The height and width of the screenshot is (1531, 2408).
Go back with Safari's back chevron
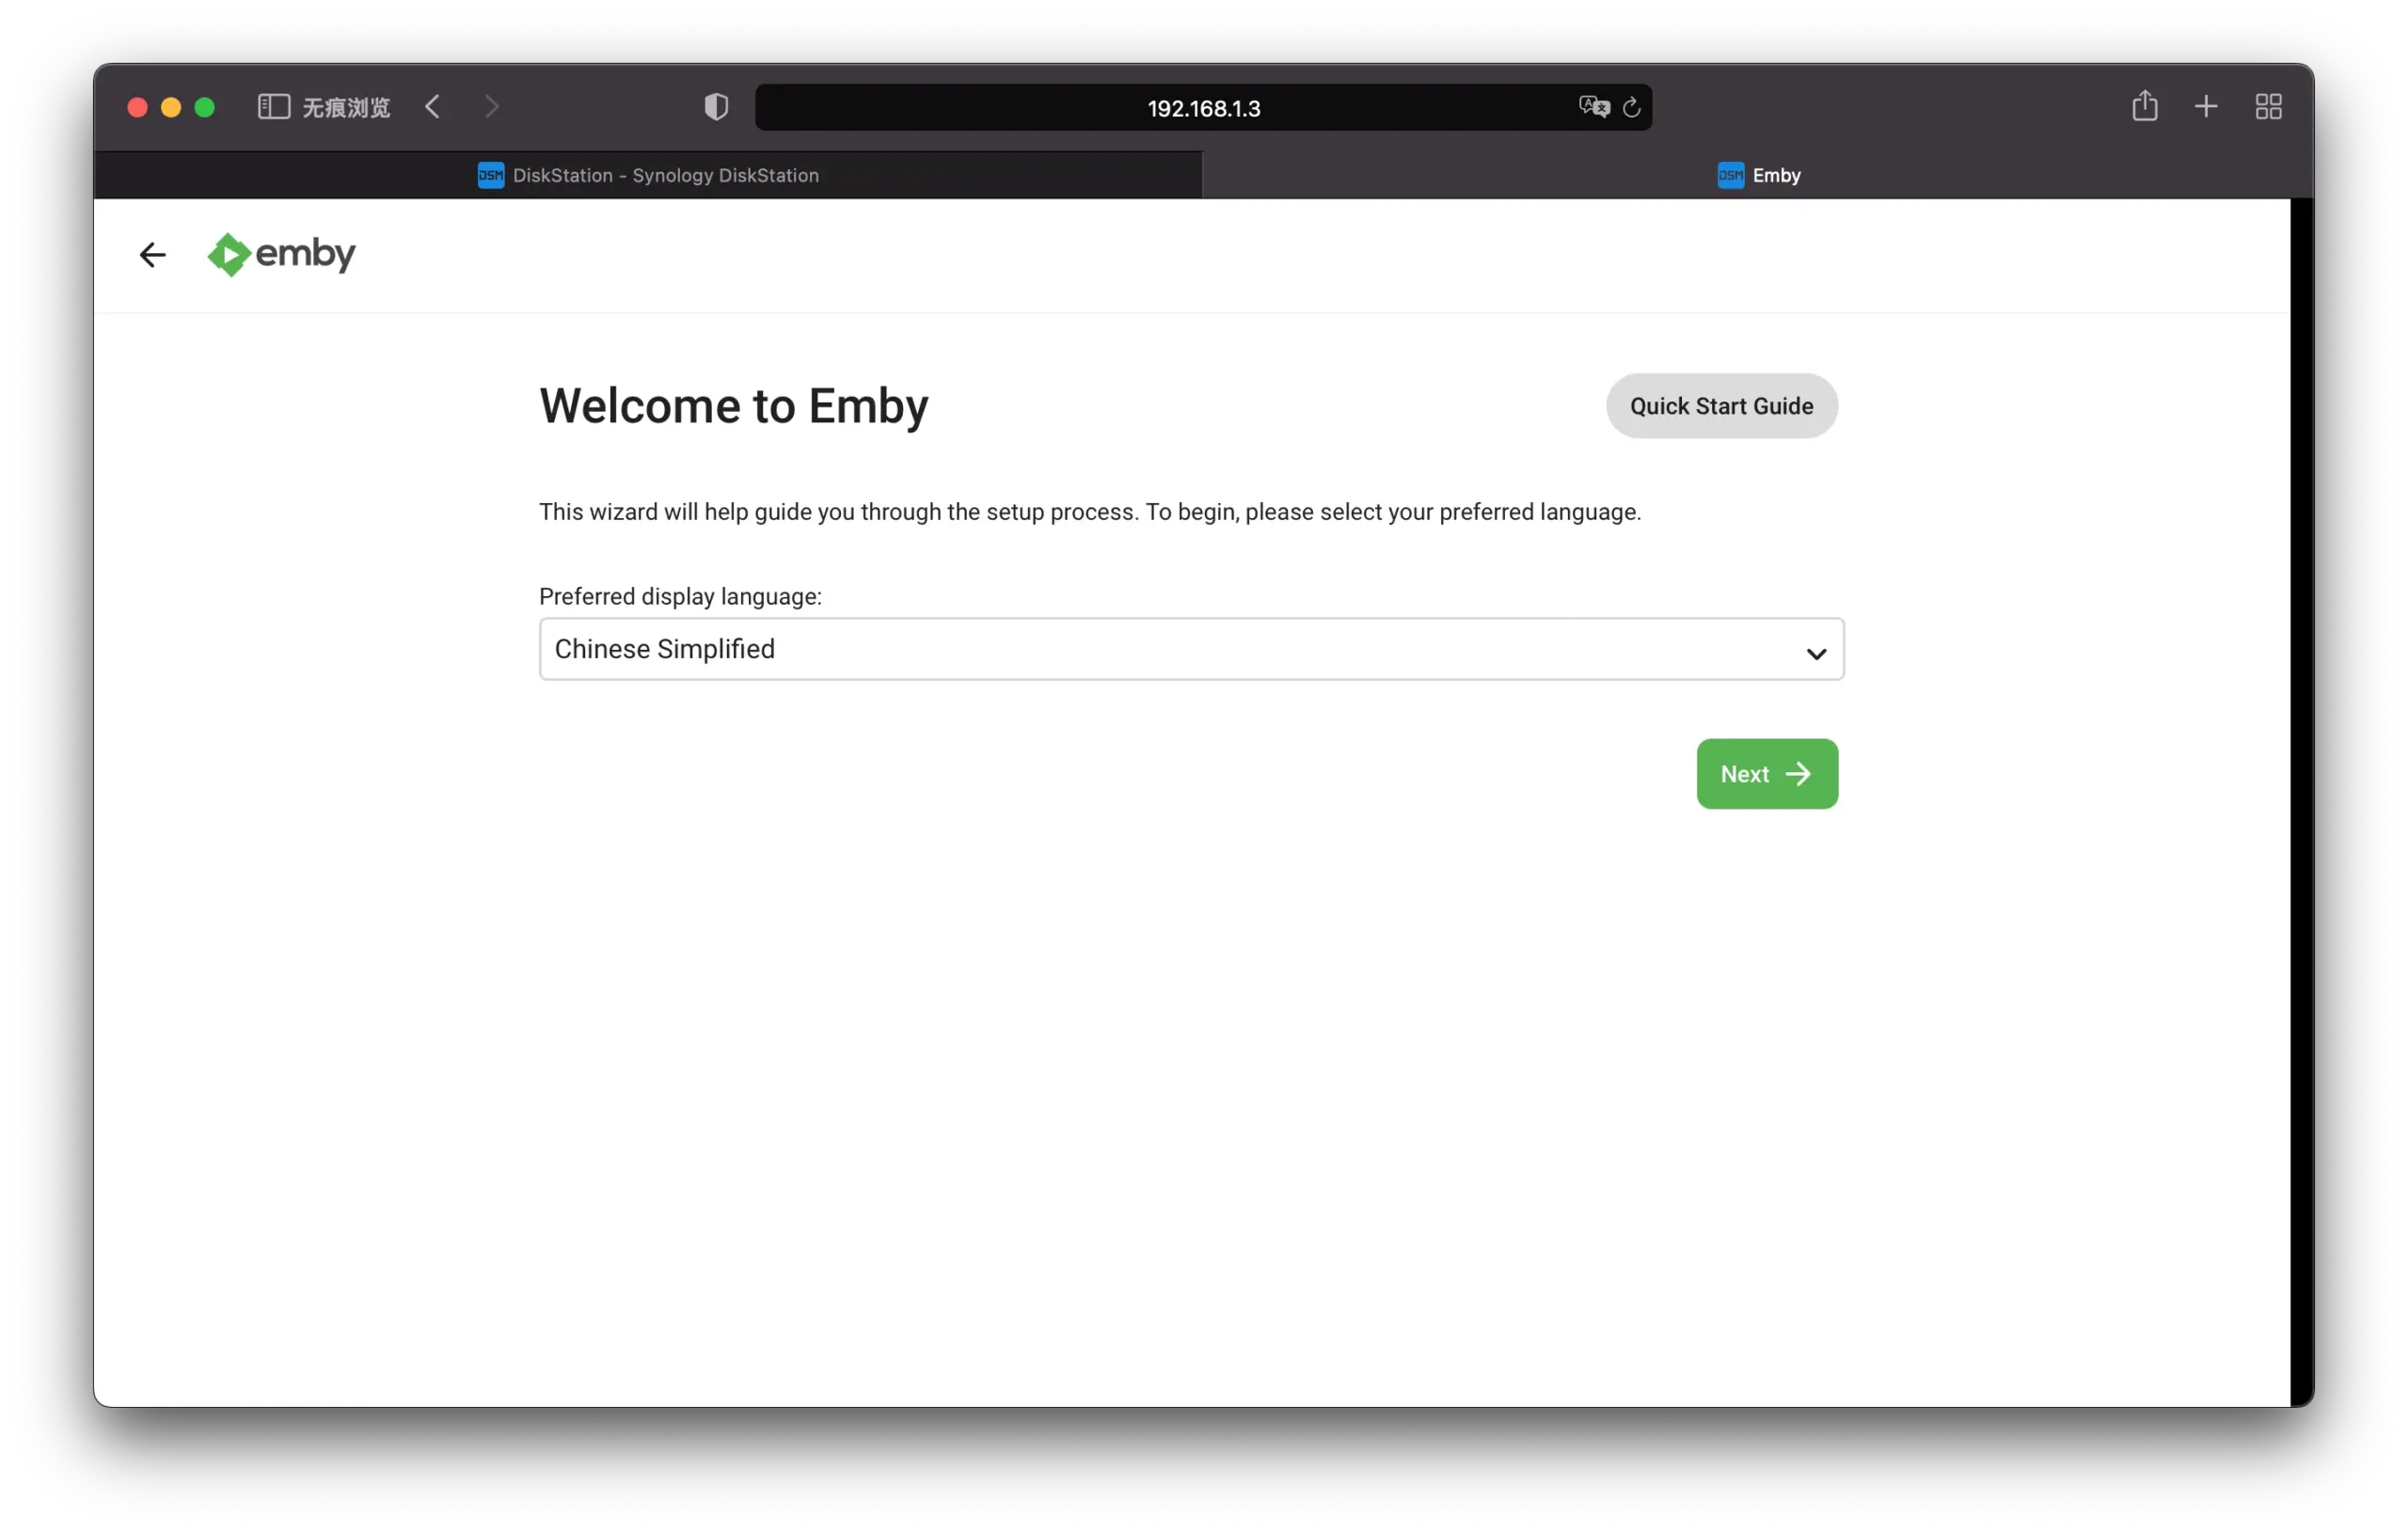coord(433,107)
